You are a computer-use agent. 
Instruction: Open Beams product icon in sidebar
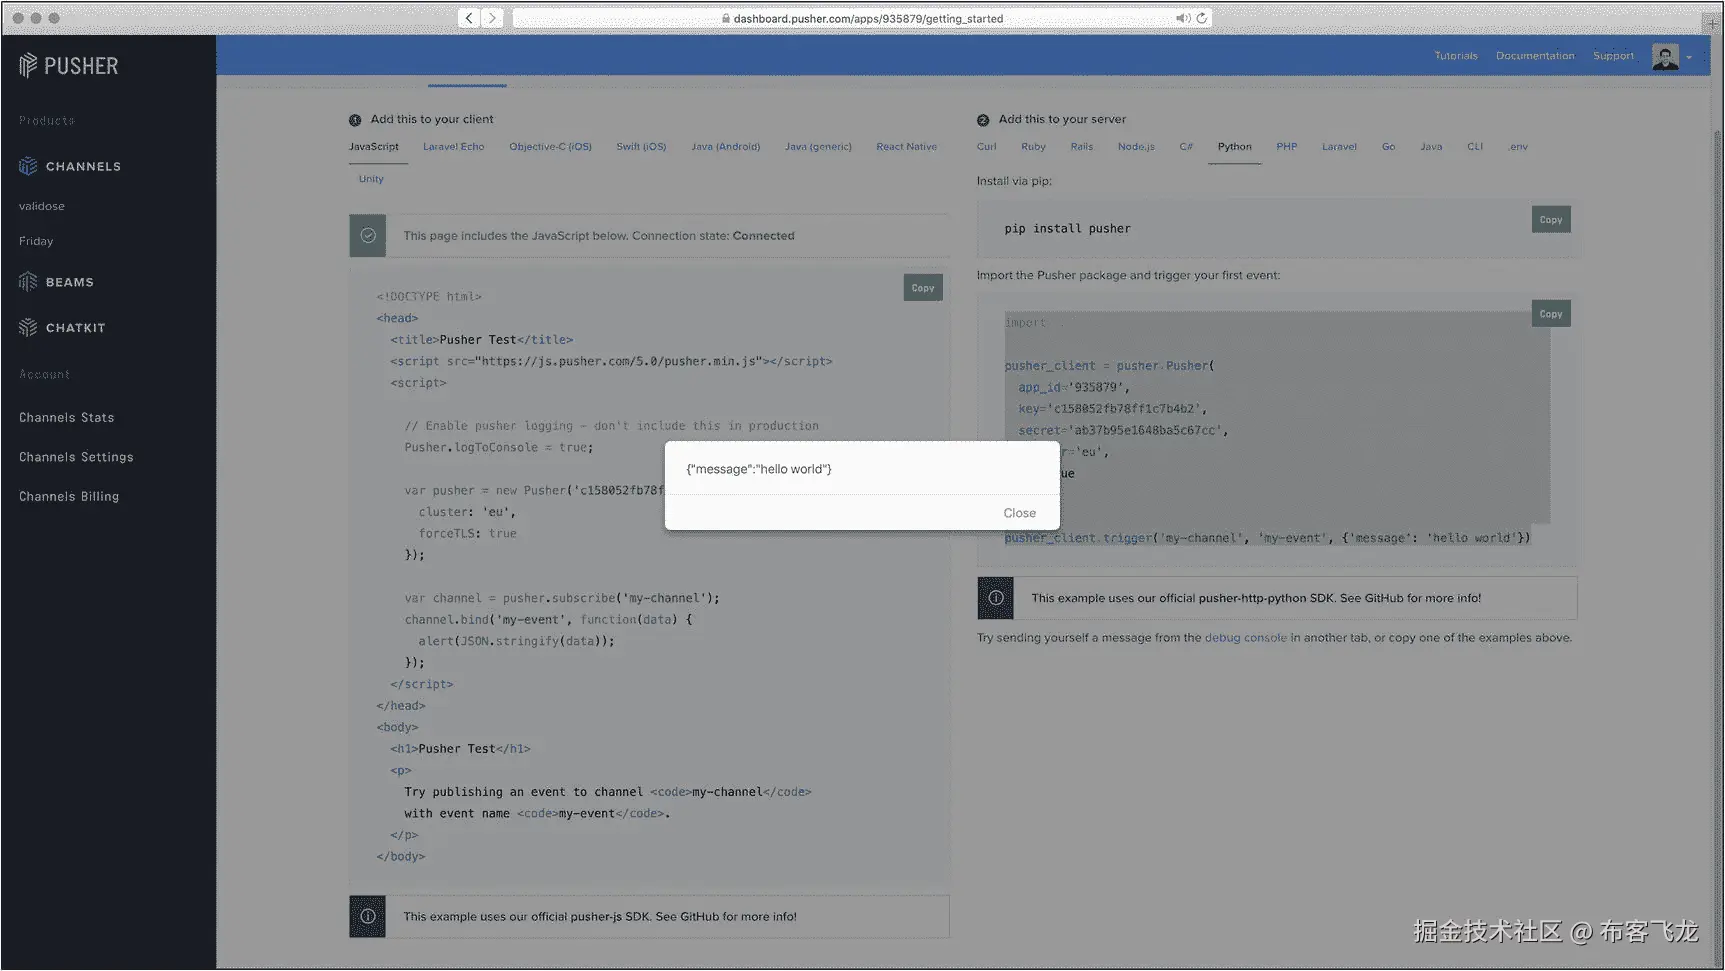click(x=28, y=282)
